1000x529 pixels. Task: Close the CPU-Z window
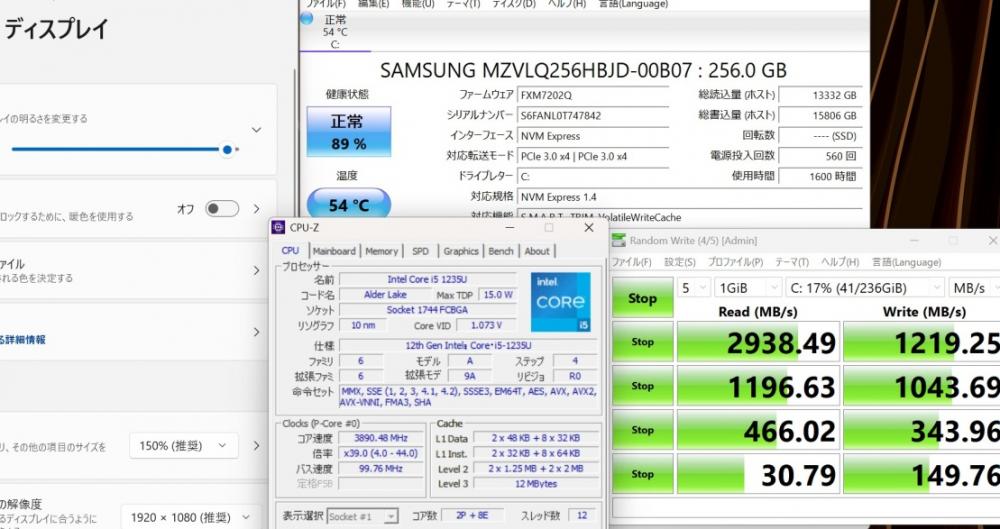click(x=589, y=228)
